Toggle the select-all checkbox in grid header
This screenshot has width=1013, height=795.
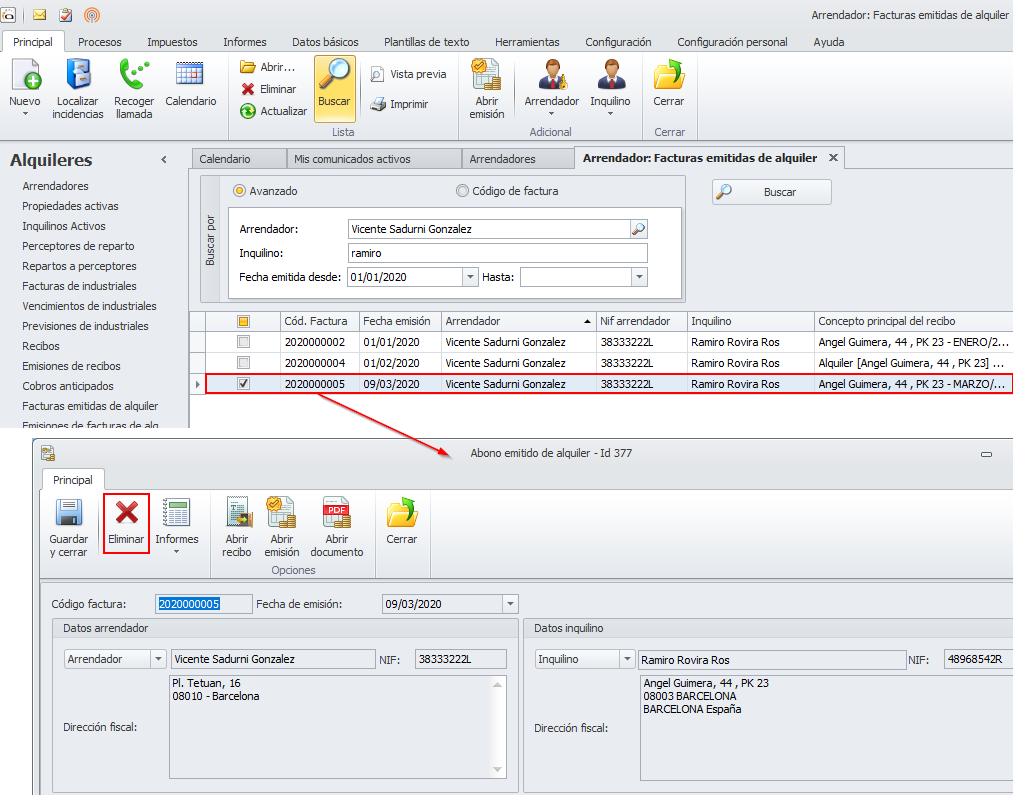coord(244,321)
